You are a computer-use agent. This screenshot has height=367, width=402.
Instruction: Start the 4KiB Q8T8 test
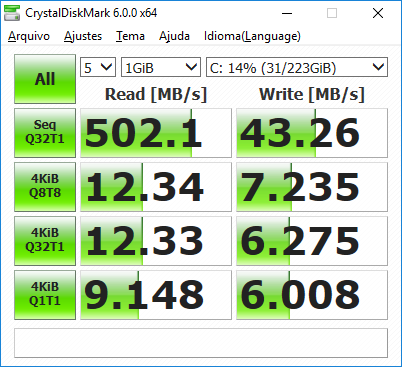click(45, 187)
